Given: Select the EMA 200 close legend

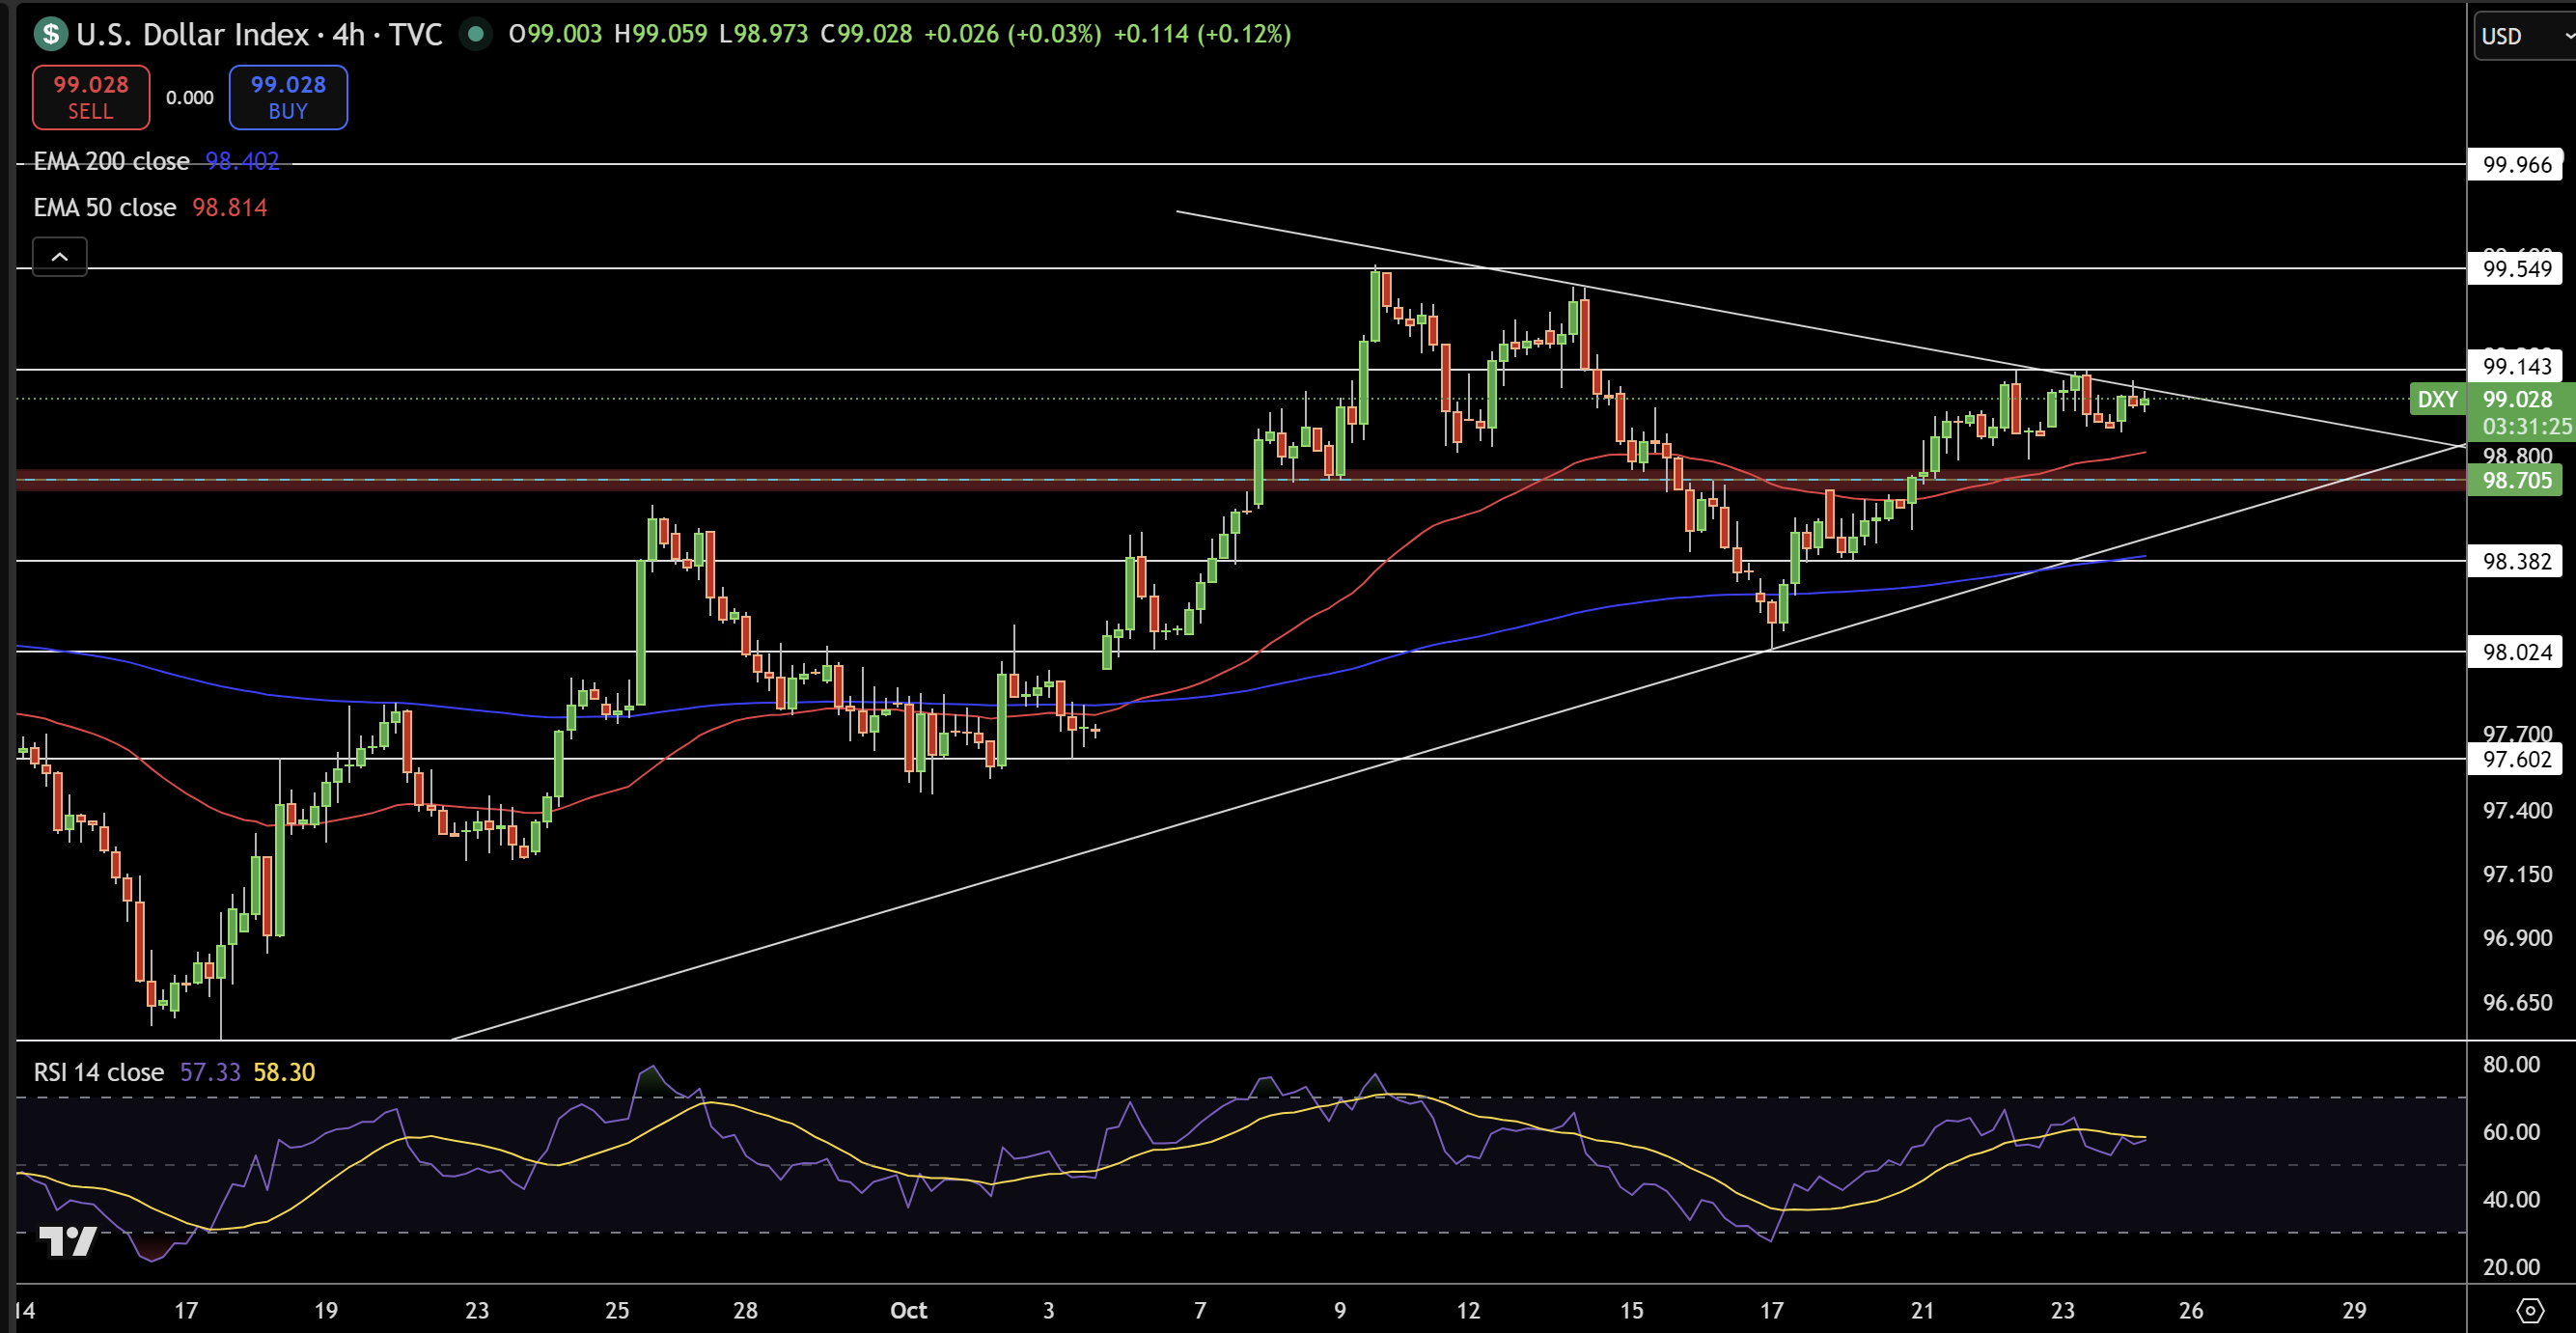Looking at the screenshot, I should [x=111, y=161].
